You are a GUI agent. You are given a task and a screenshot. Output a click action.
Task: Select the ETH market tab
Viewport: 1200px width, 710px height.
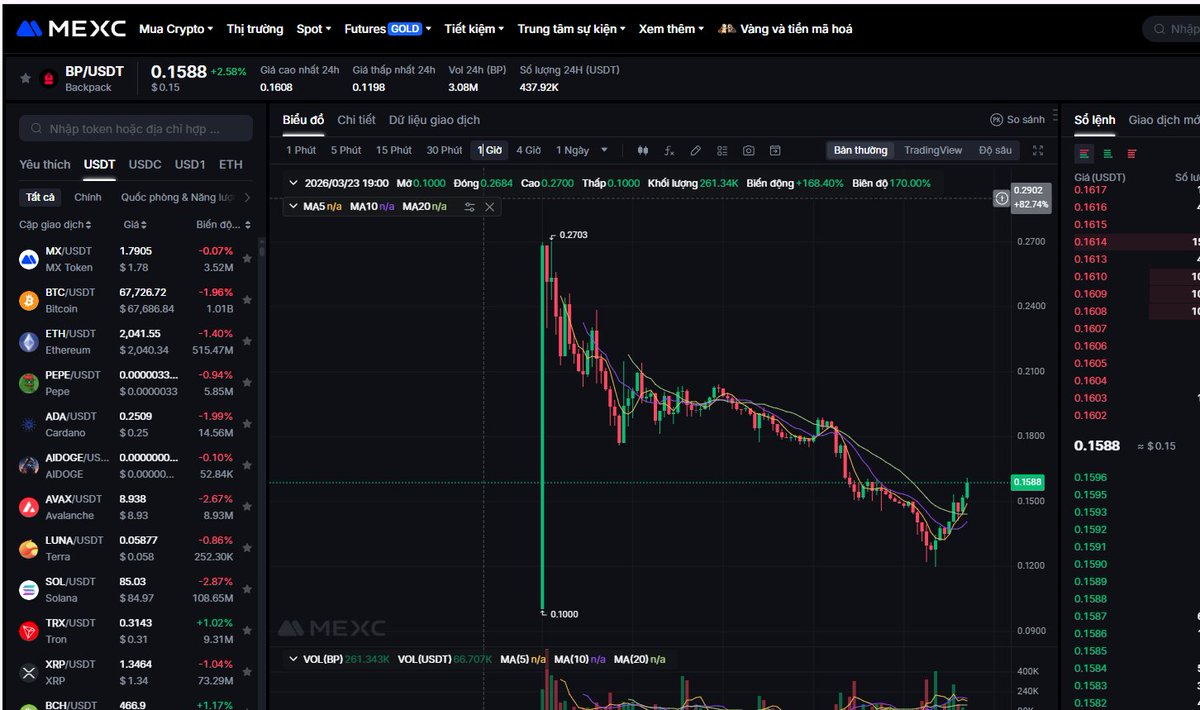(x=231, y=164)
